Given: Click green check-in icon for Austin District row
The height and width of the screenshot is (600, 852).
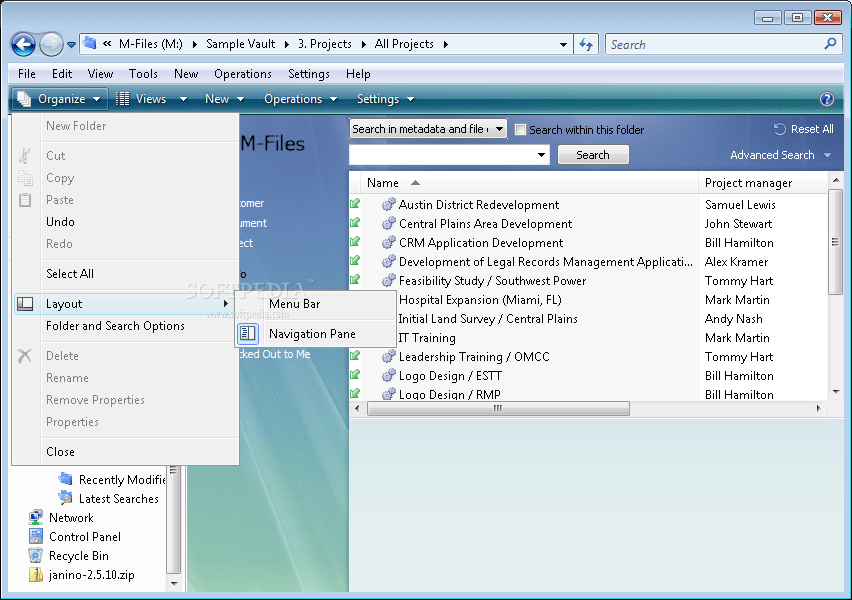Looking at the screenshot, I should click(355, 204).
